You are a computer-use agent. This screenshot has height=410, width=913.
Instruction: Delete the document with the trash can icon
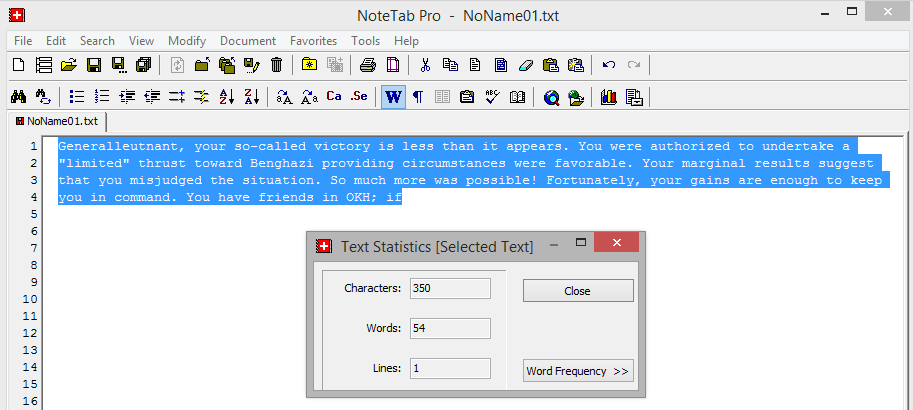277,65
